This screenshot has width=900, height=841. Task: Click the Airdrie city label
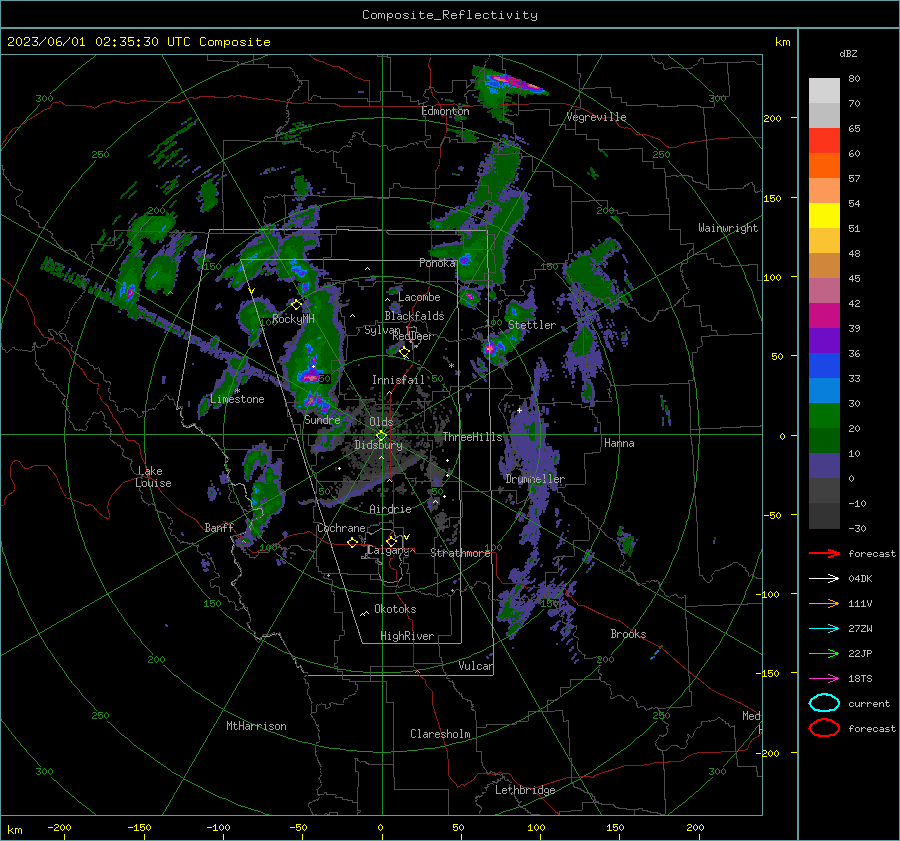click(390, 509)
